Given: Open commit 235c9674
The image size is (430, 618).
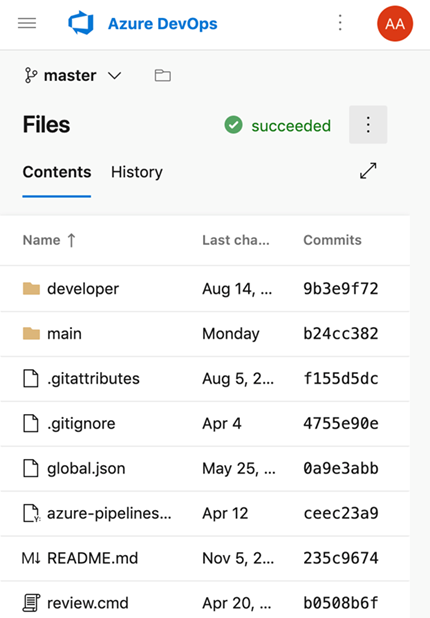Looking at the screenshot, I should point(341,558).
